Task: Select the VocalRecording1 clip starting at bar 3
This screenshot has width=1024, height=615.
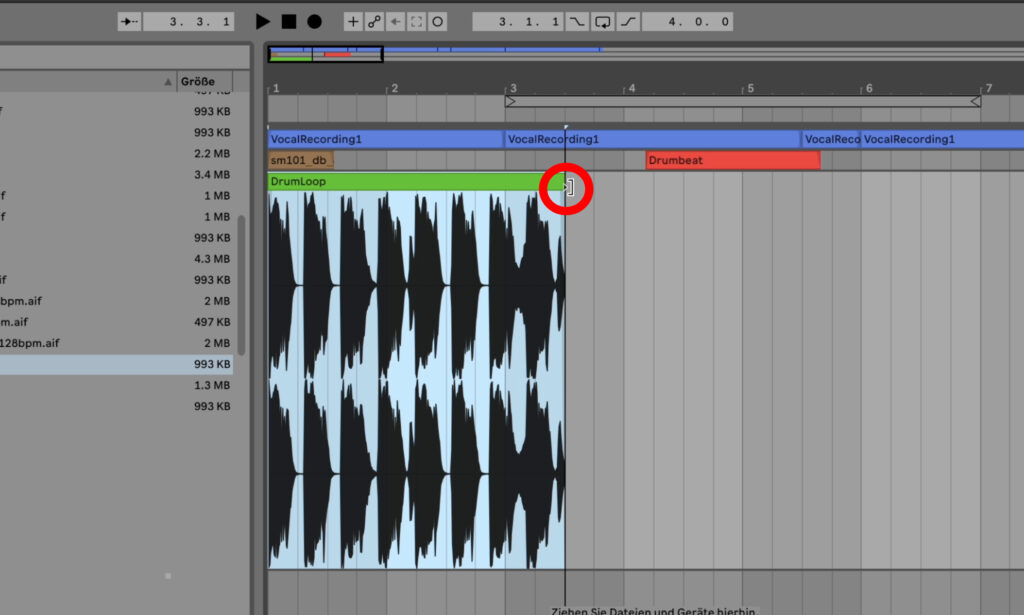Action: pos(652,139)
